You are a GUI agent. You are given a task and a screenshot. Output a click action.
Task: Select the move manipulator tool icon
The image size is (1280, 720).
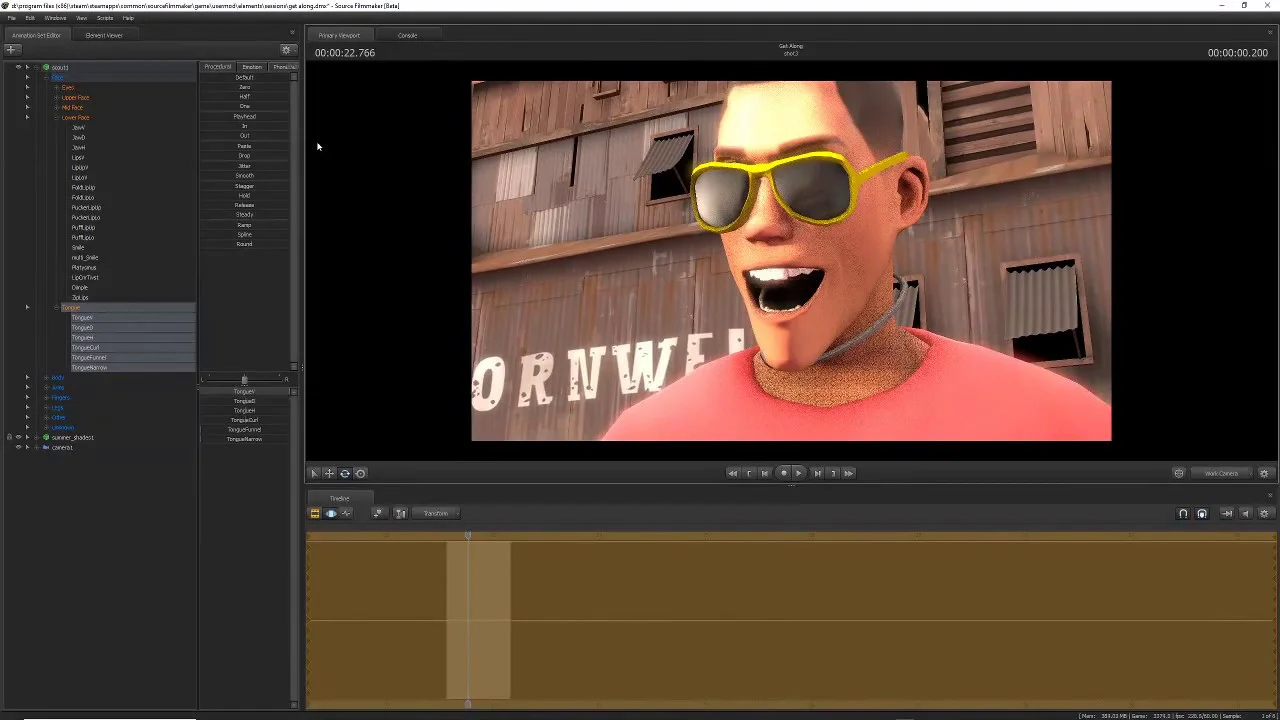coord(329,473)
